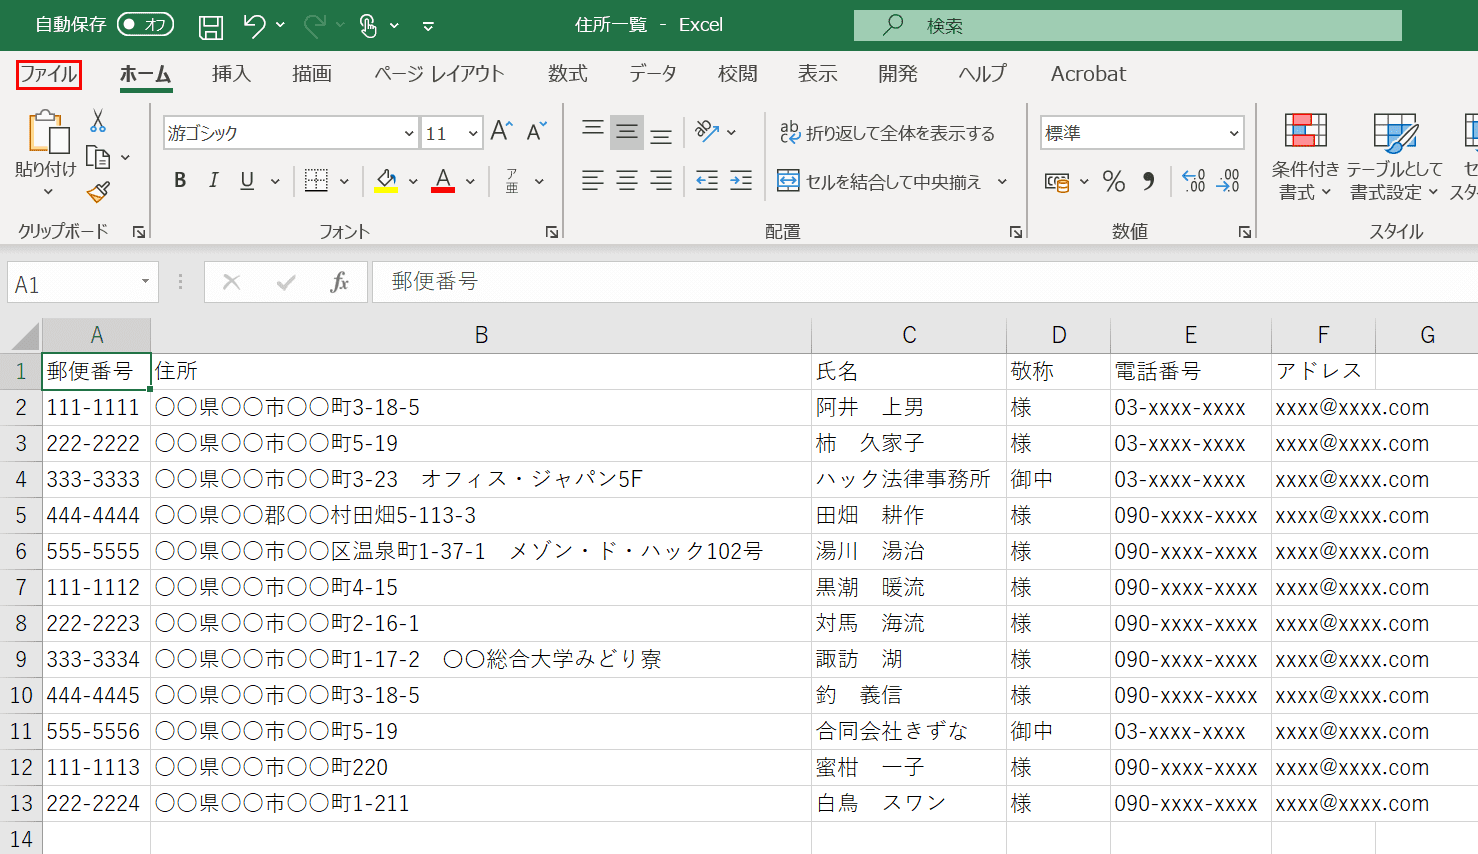The image size is (1478, 854).
Task: Select the column B header
Action: point(481,335)
